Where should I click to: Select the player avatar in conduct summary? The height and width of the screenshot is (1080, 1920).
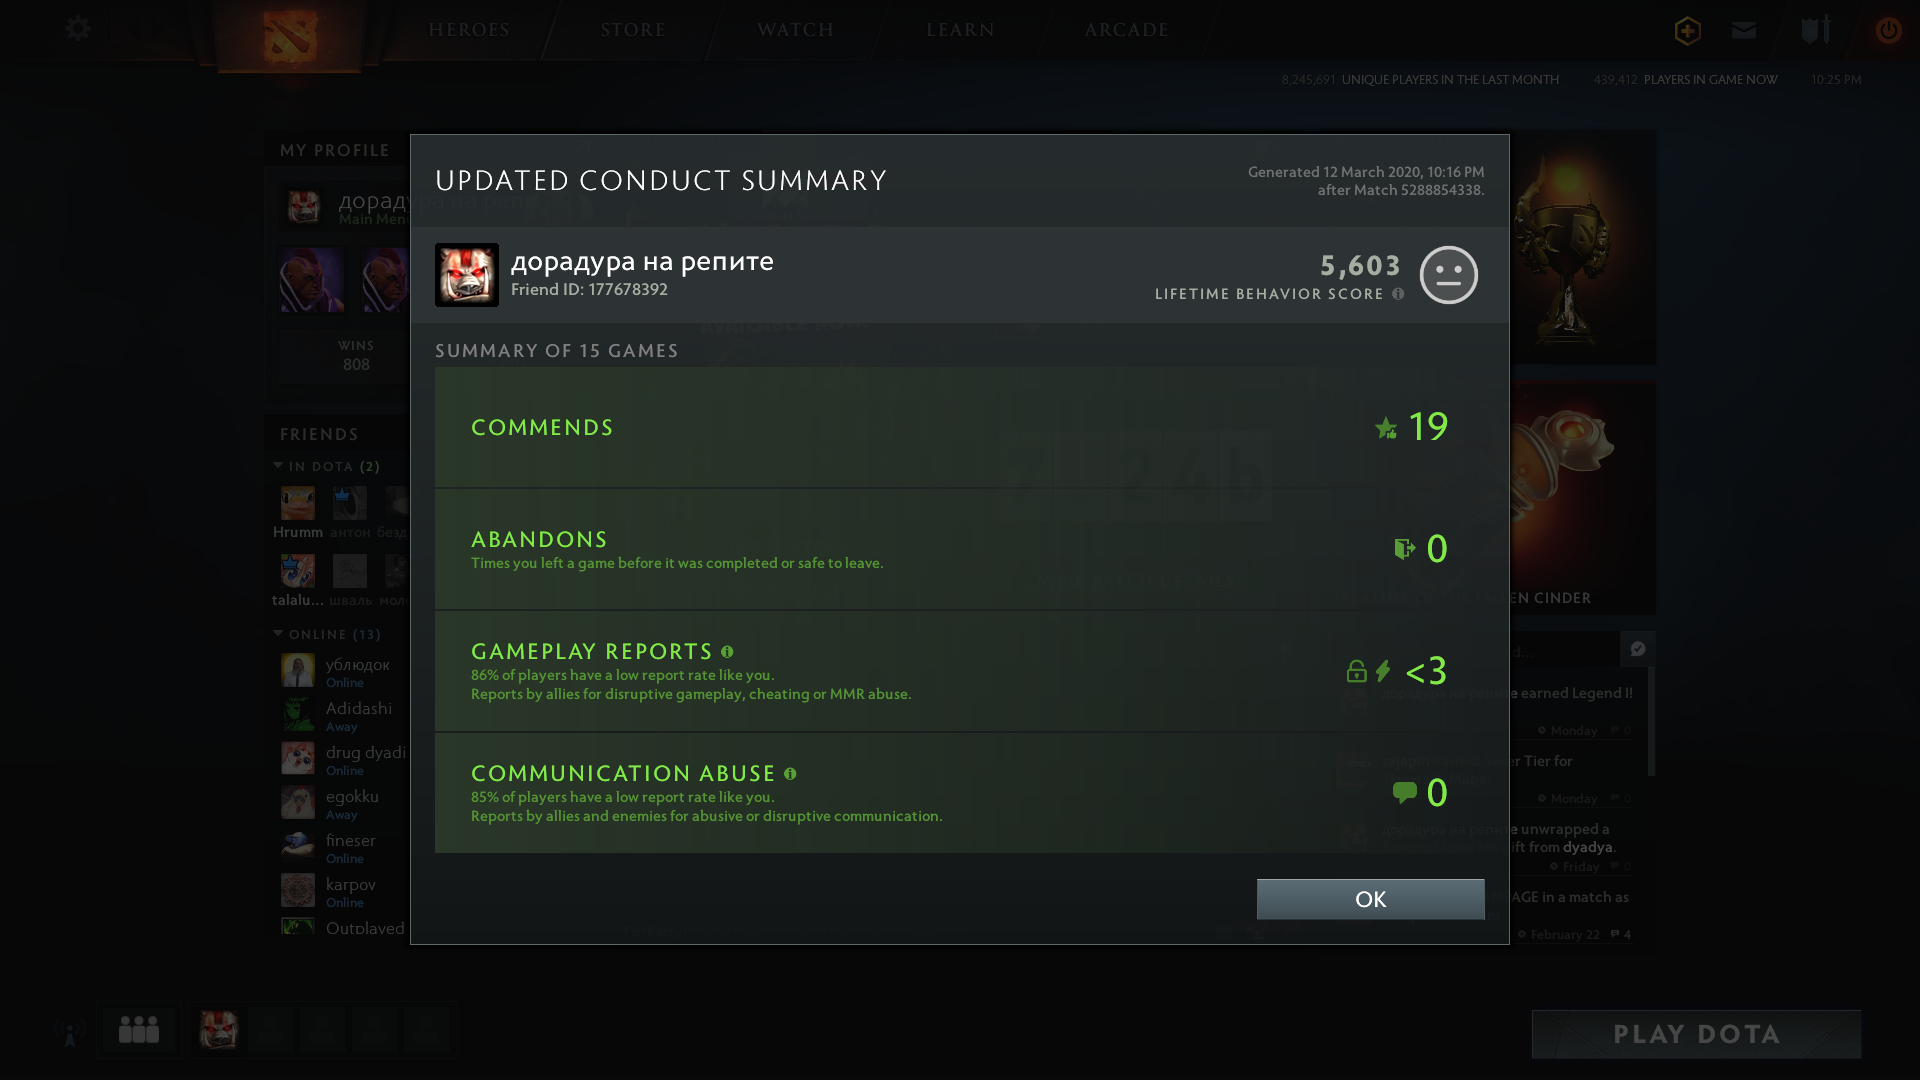pyautogui.click(x=466, y=275)
